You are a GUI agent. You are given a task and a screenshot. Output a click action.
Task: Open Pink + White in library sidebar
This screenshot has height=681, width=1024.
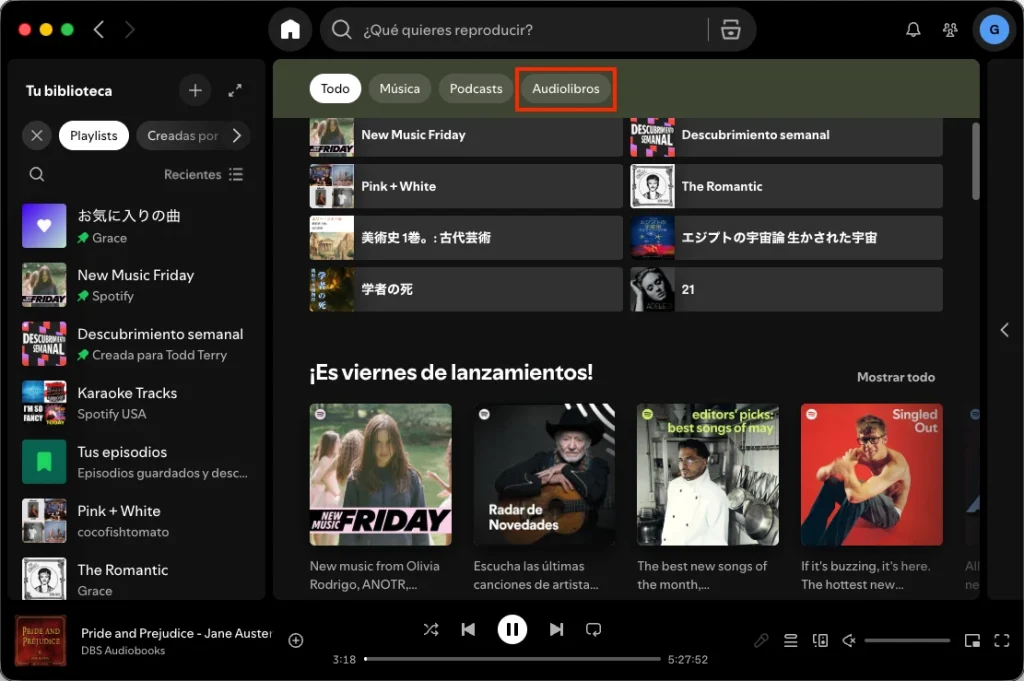point(136,520)
